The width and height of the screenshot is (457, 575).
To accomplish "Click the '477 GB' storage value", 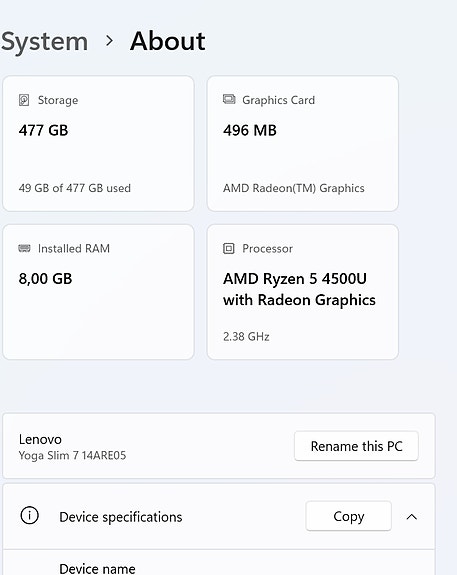I will (43, 131).
